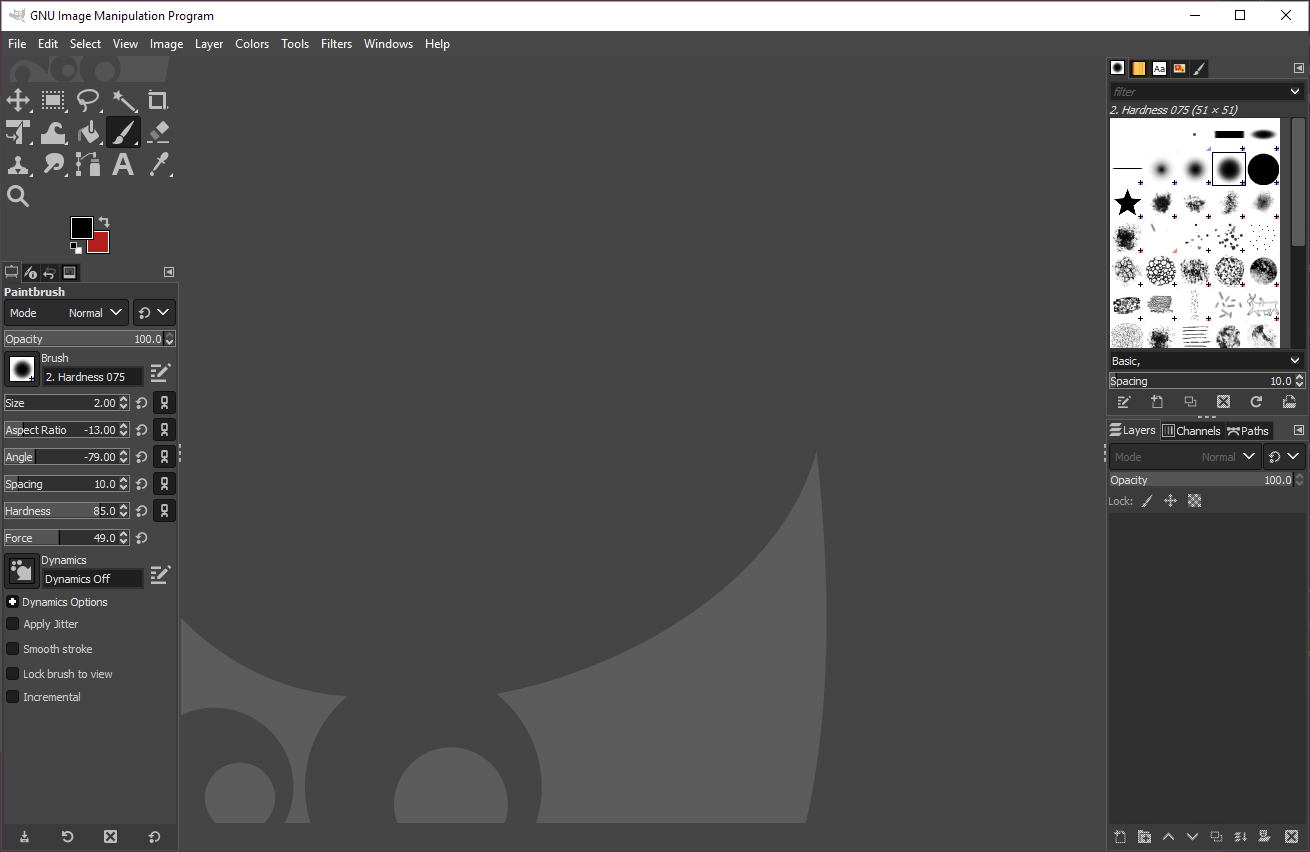Link Spacing to brush default
Screen dimensions: 1310x852
[x=164, y=484]
